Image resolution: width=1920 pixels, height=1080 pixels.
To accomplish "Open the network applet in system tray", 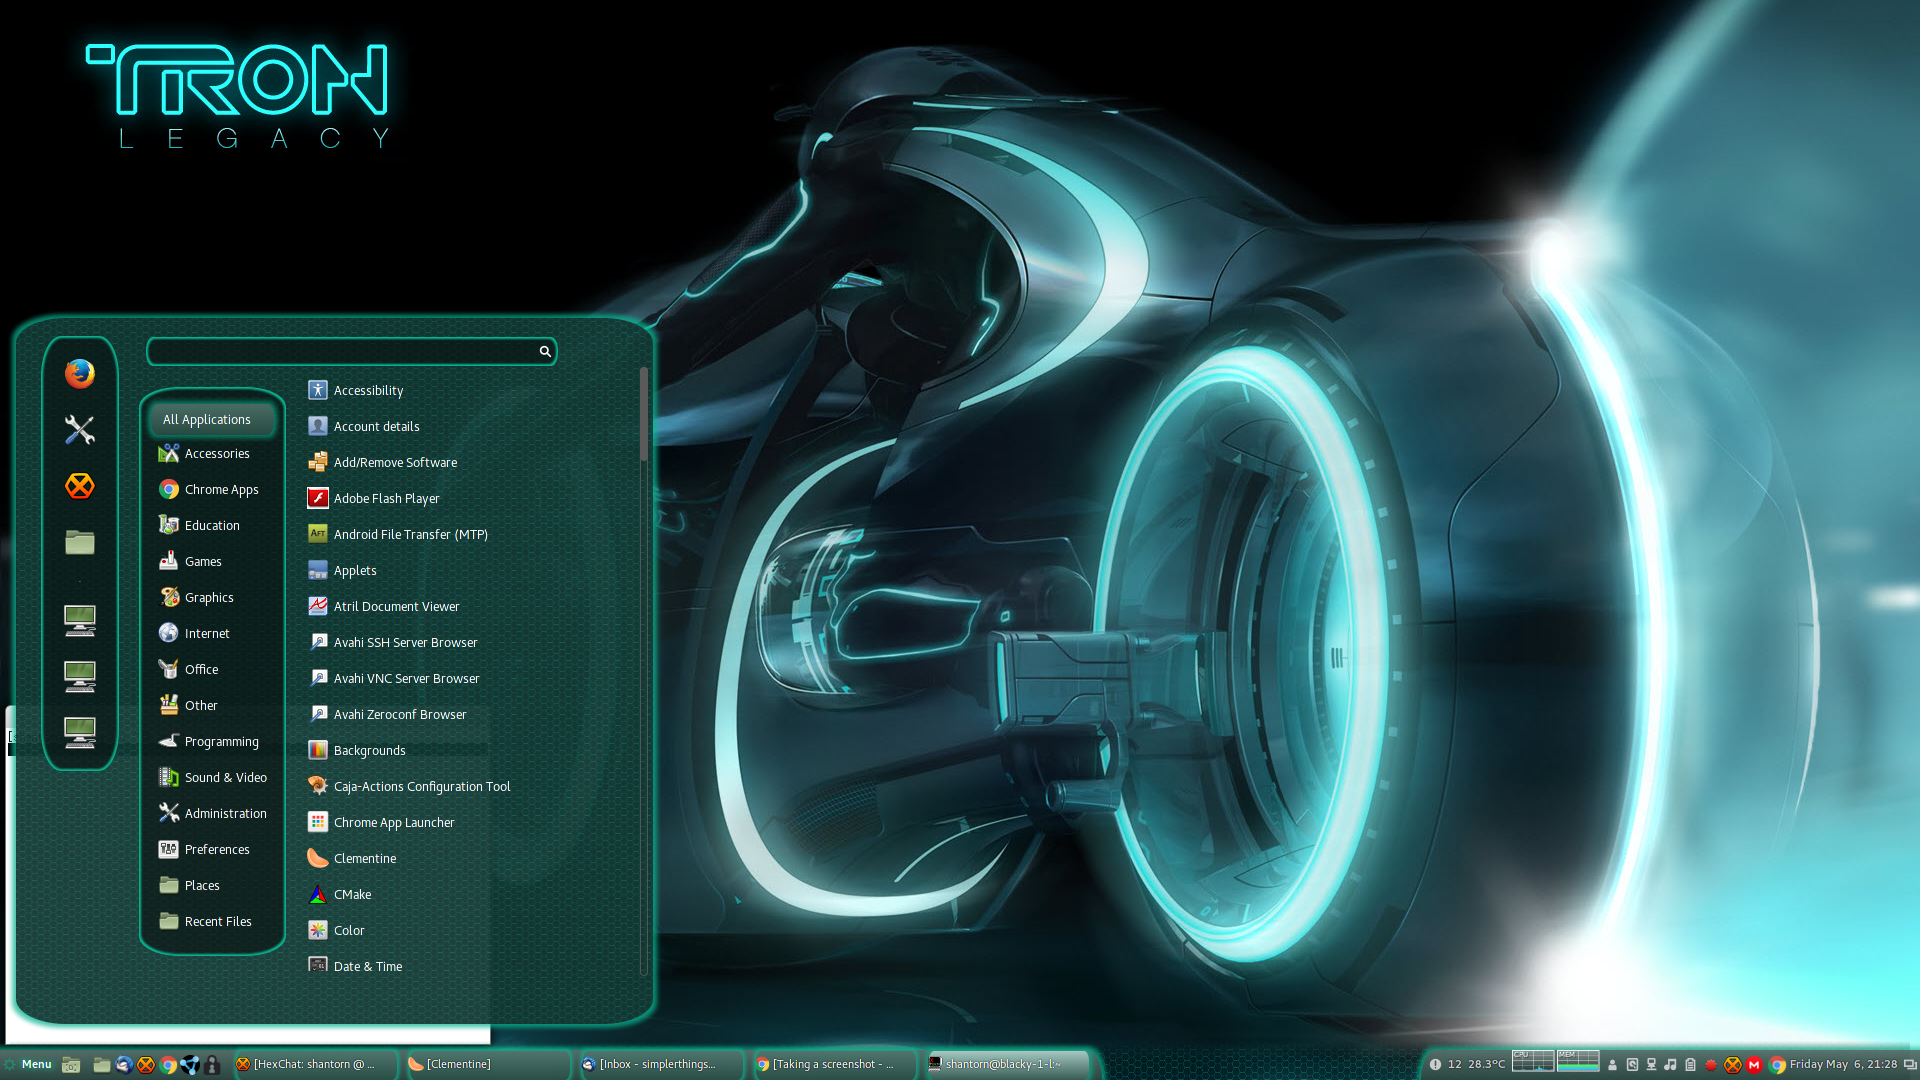I will (1651, 1065).
